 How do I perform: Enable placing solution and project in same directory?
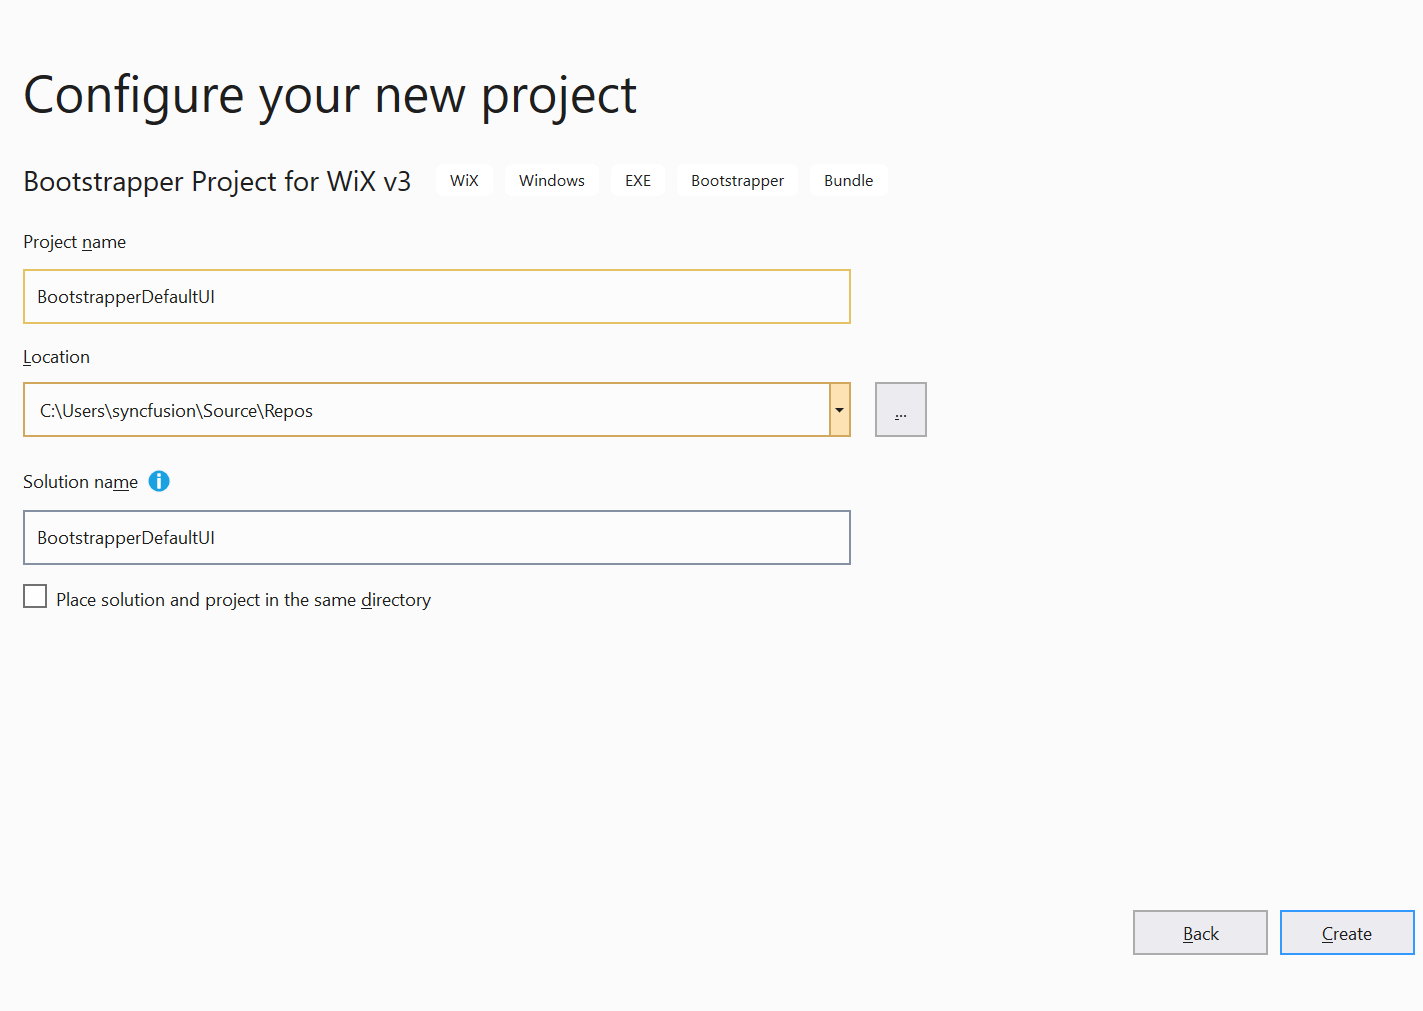35,597
